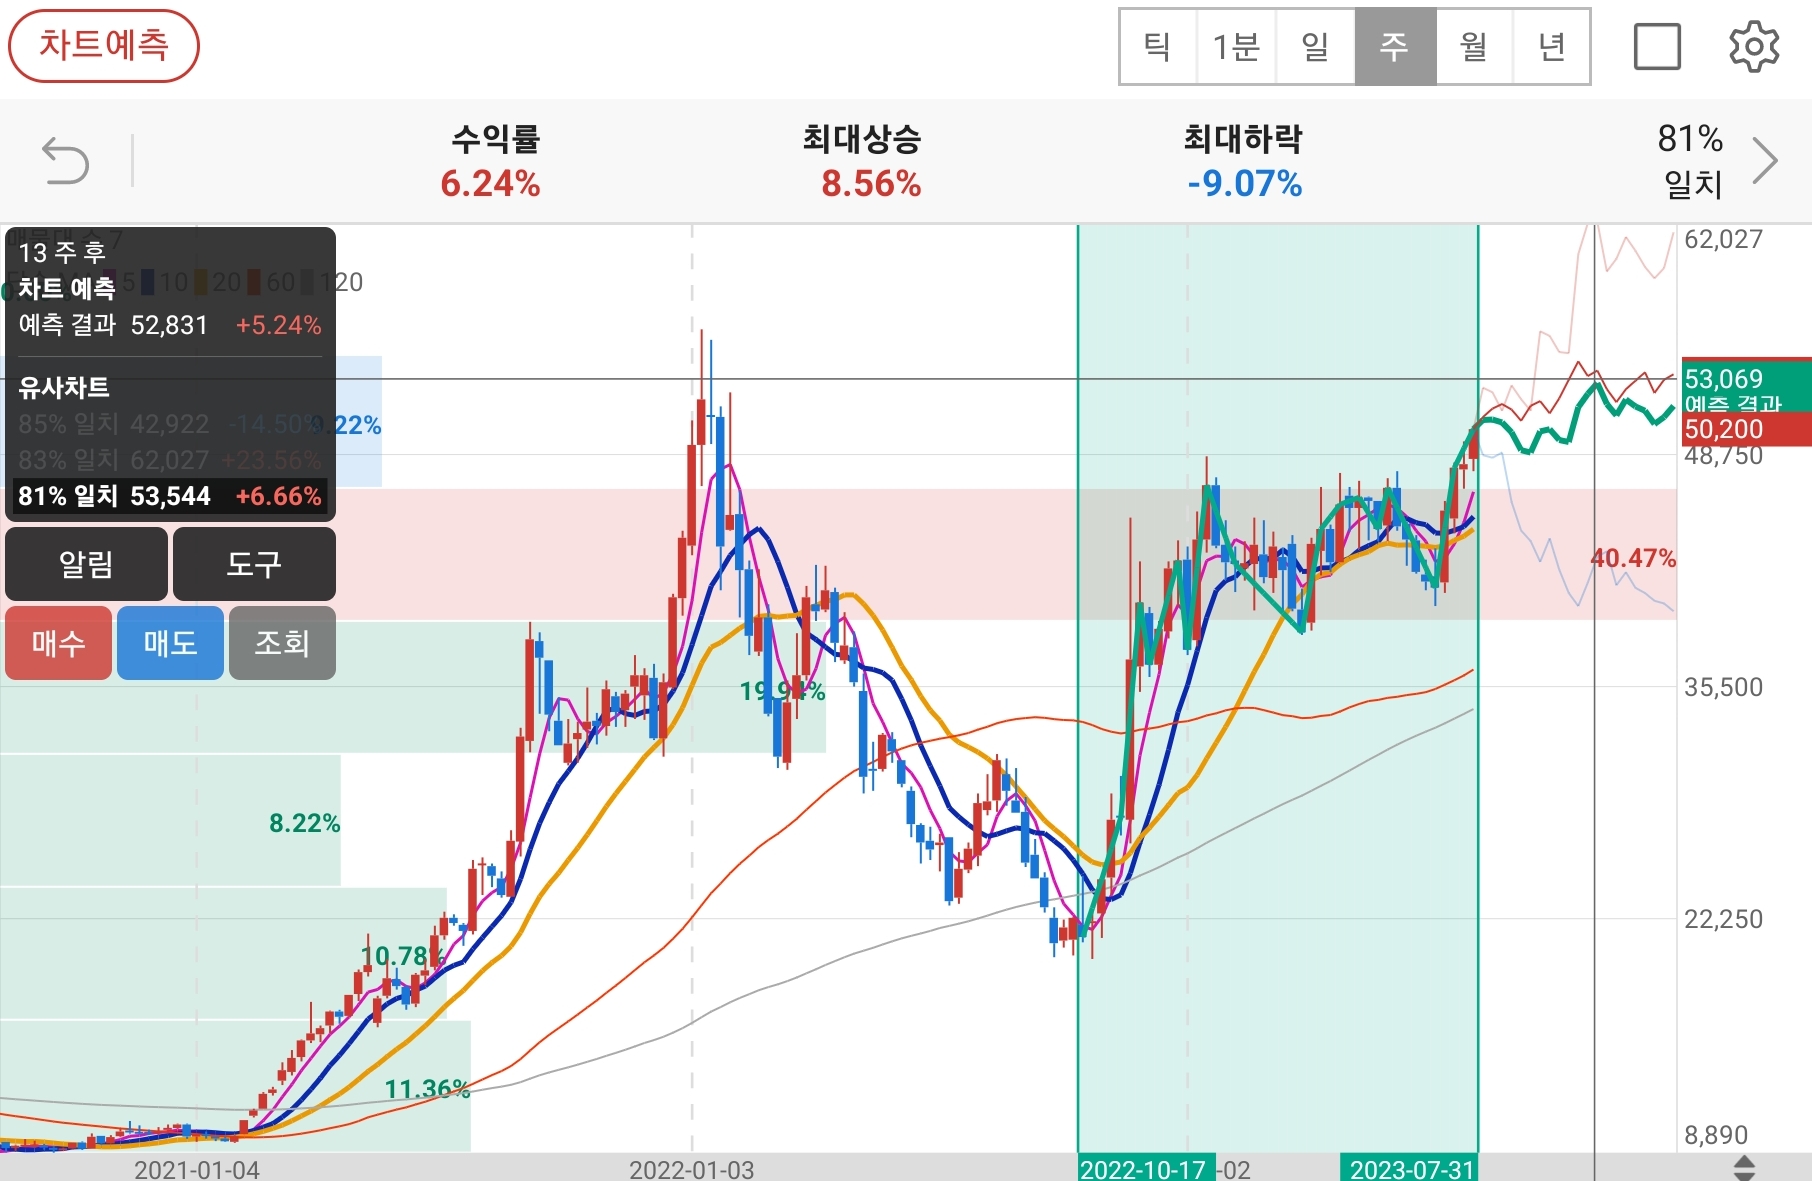Tap the blue 매도 sell button
The height and width of the screenshot is (1181, 1812).
[x=170, y=643]
